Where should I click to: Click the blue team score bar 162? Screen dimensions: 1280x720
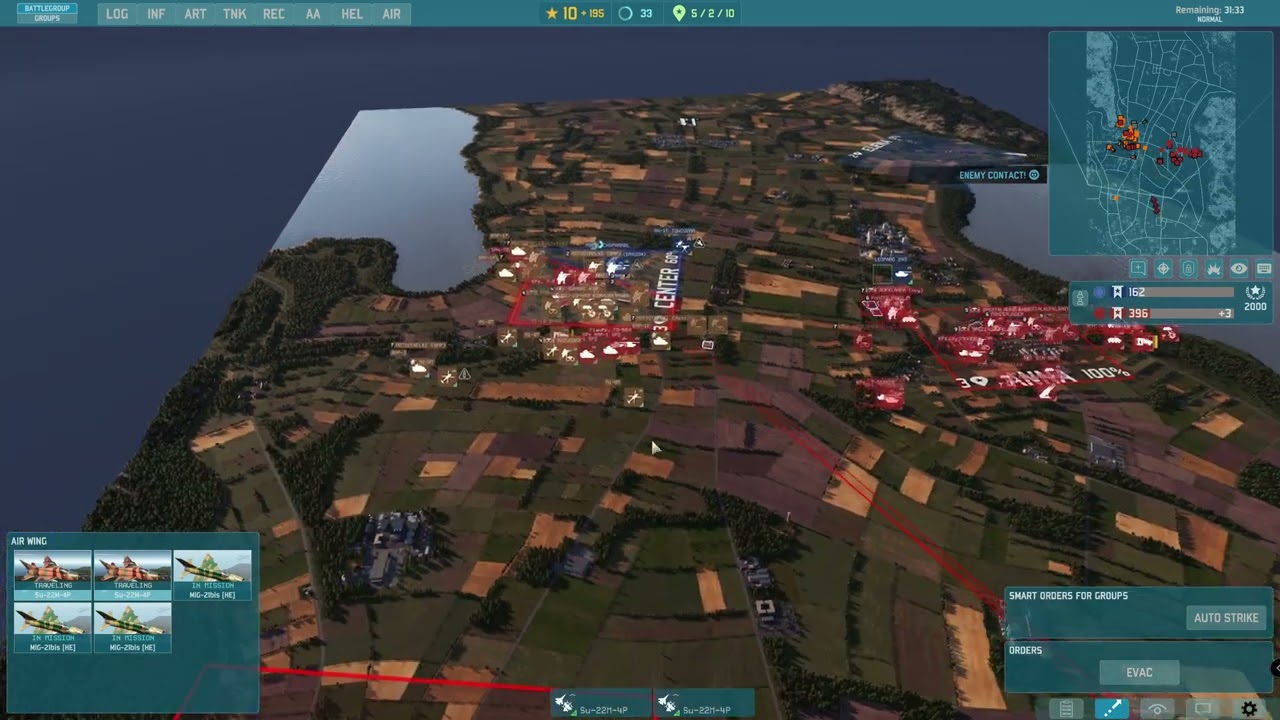1166,292
